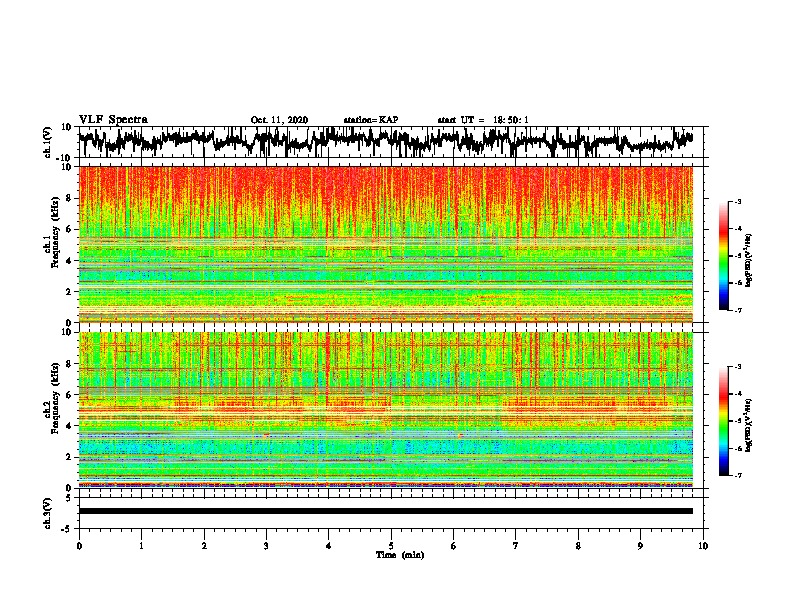Image resolution: width=792 pixels, height=612 pixels.
Task: Click the upper color scale bar beside ch.1
Action: [723, 256]
